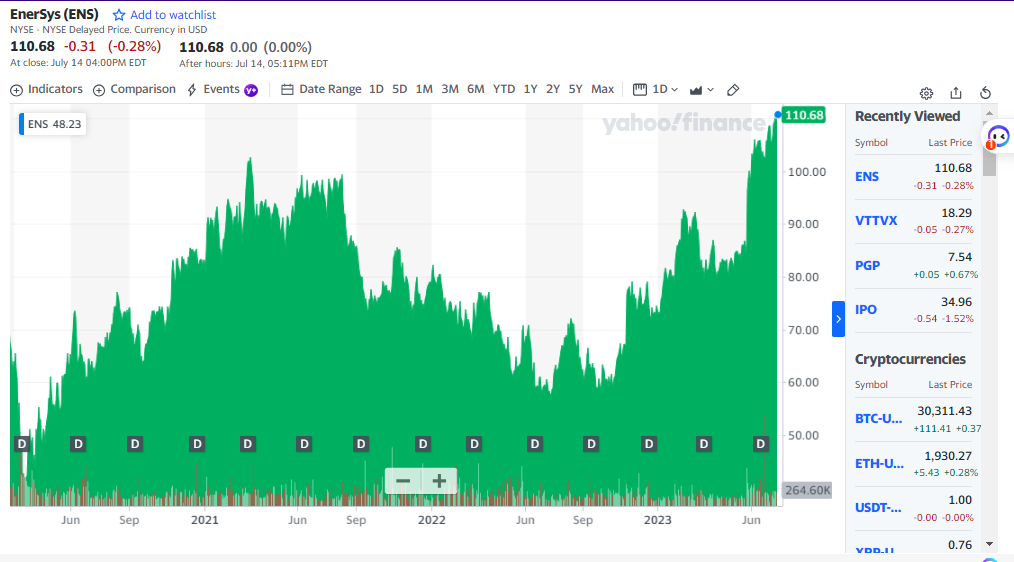Select the 6M time range
1014x562 pixels.
[476, 89]
